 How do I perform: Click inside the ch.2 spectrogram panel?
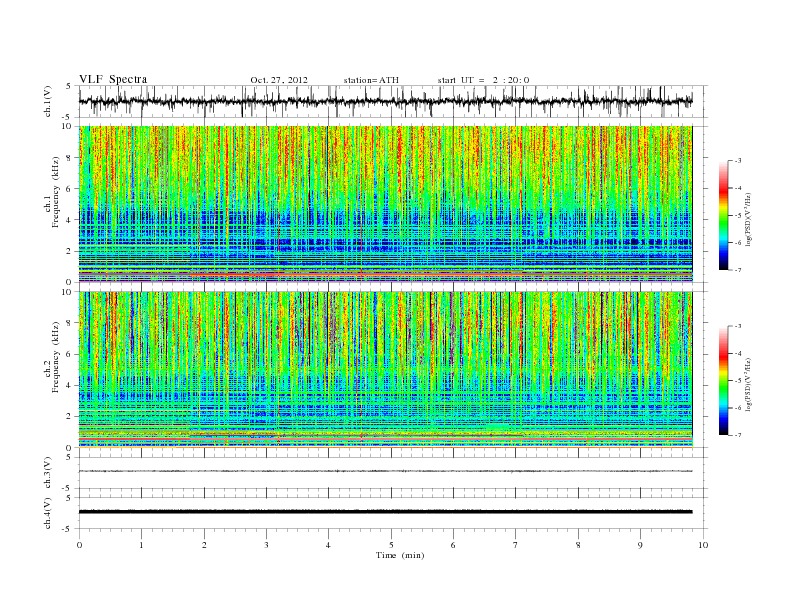pyautogui.click(x=385, y=369)
